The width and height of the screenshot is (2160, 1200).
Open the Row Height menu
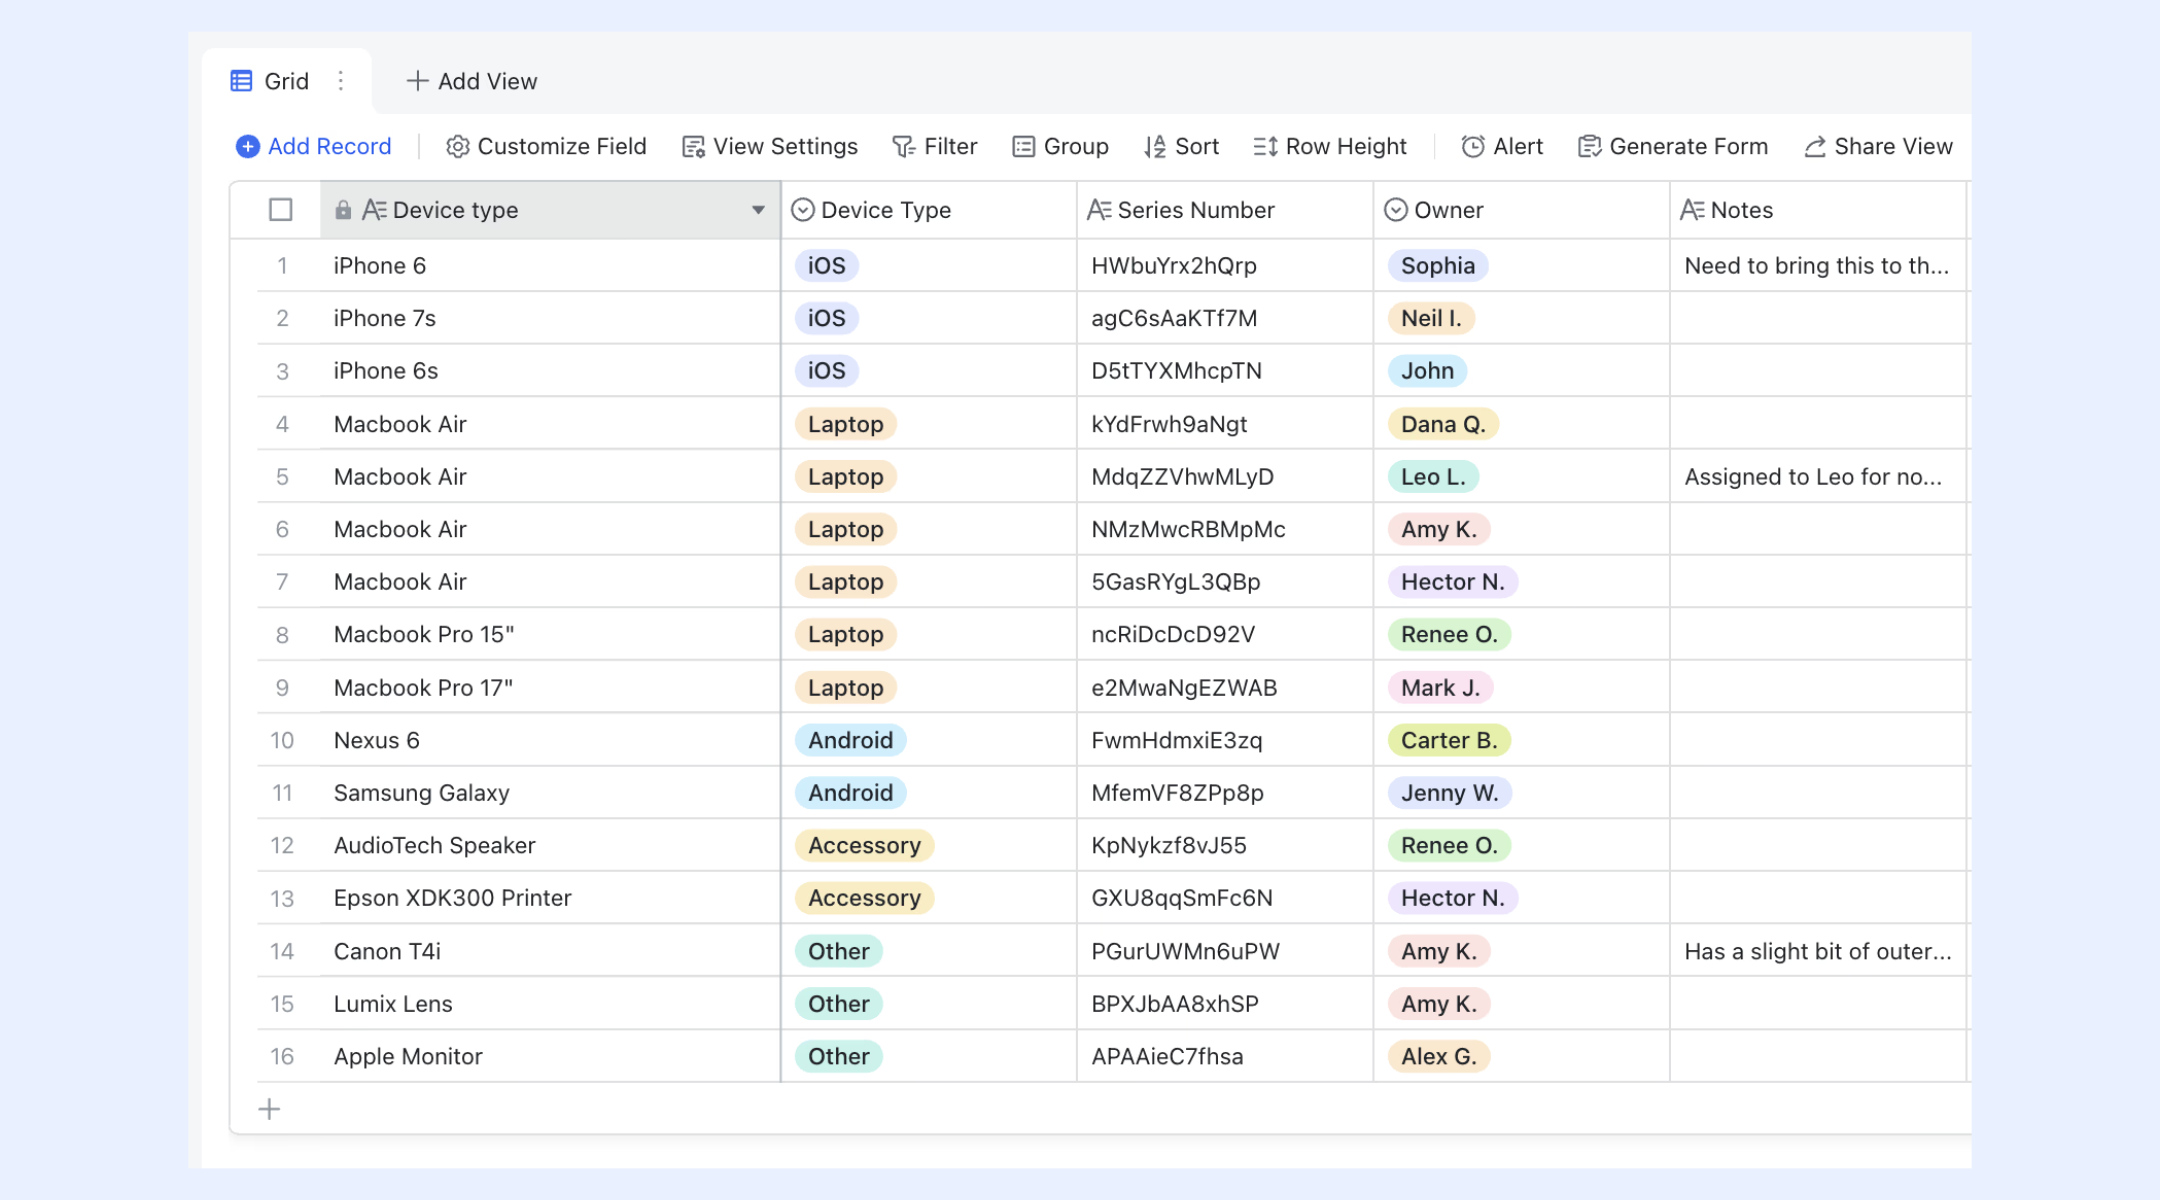click(1330, 147)
